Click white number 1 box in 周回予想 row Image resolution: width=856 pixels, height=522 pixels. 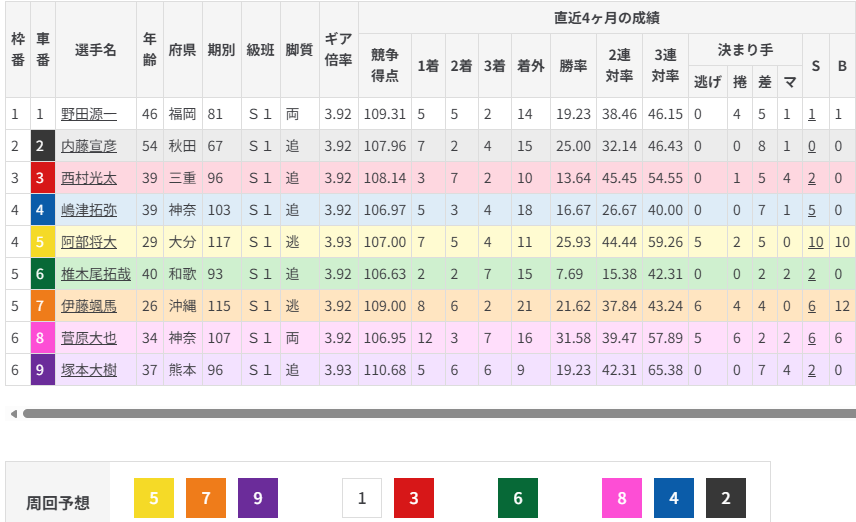tap(362, 498)
